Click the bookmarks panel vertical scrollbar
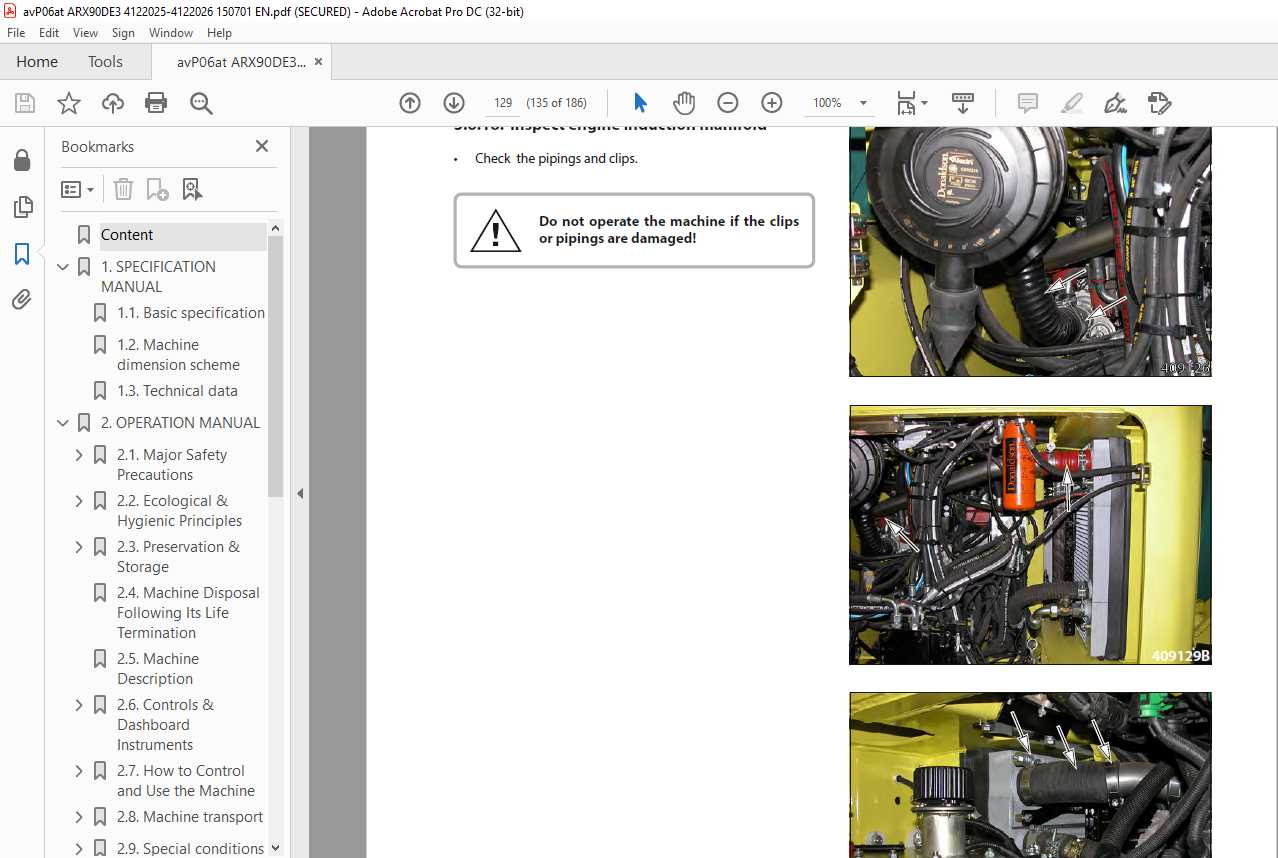The width and height of the screenshot is (1278, 858). tap(276, 366)
